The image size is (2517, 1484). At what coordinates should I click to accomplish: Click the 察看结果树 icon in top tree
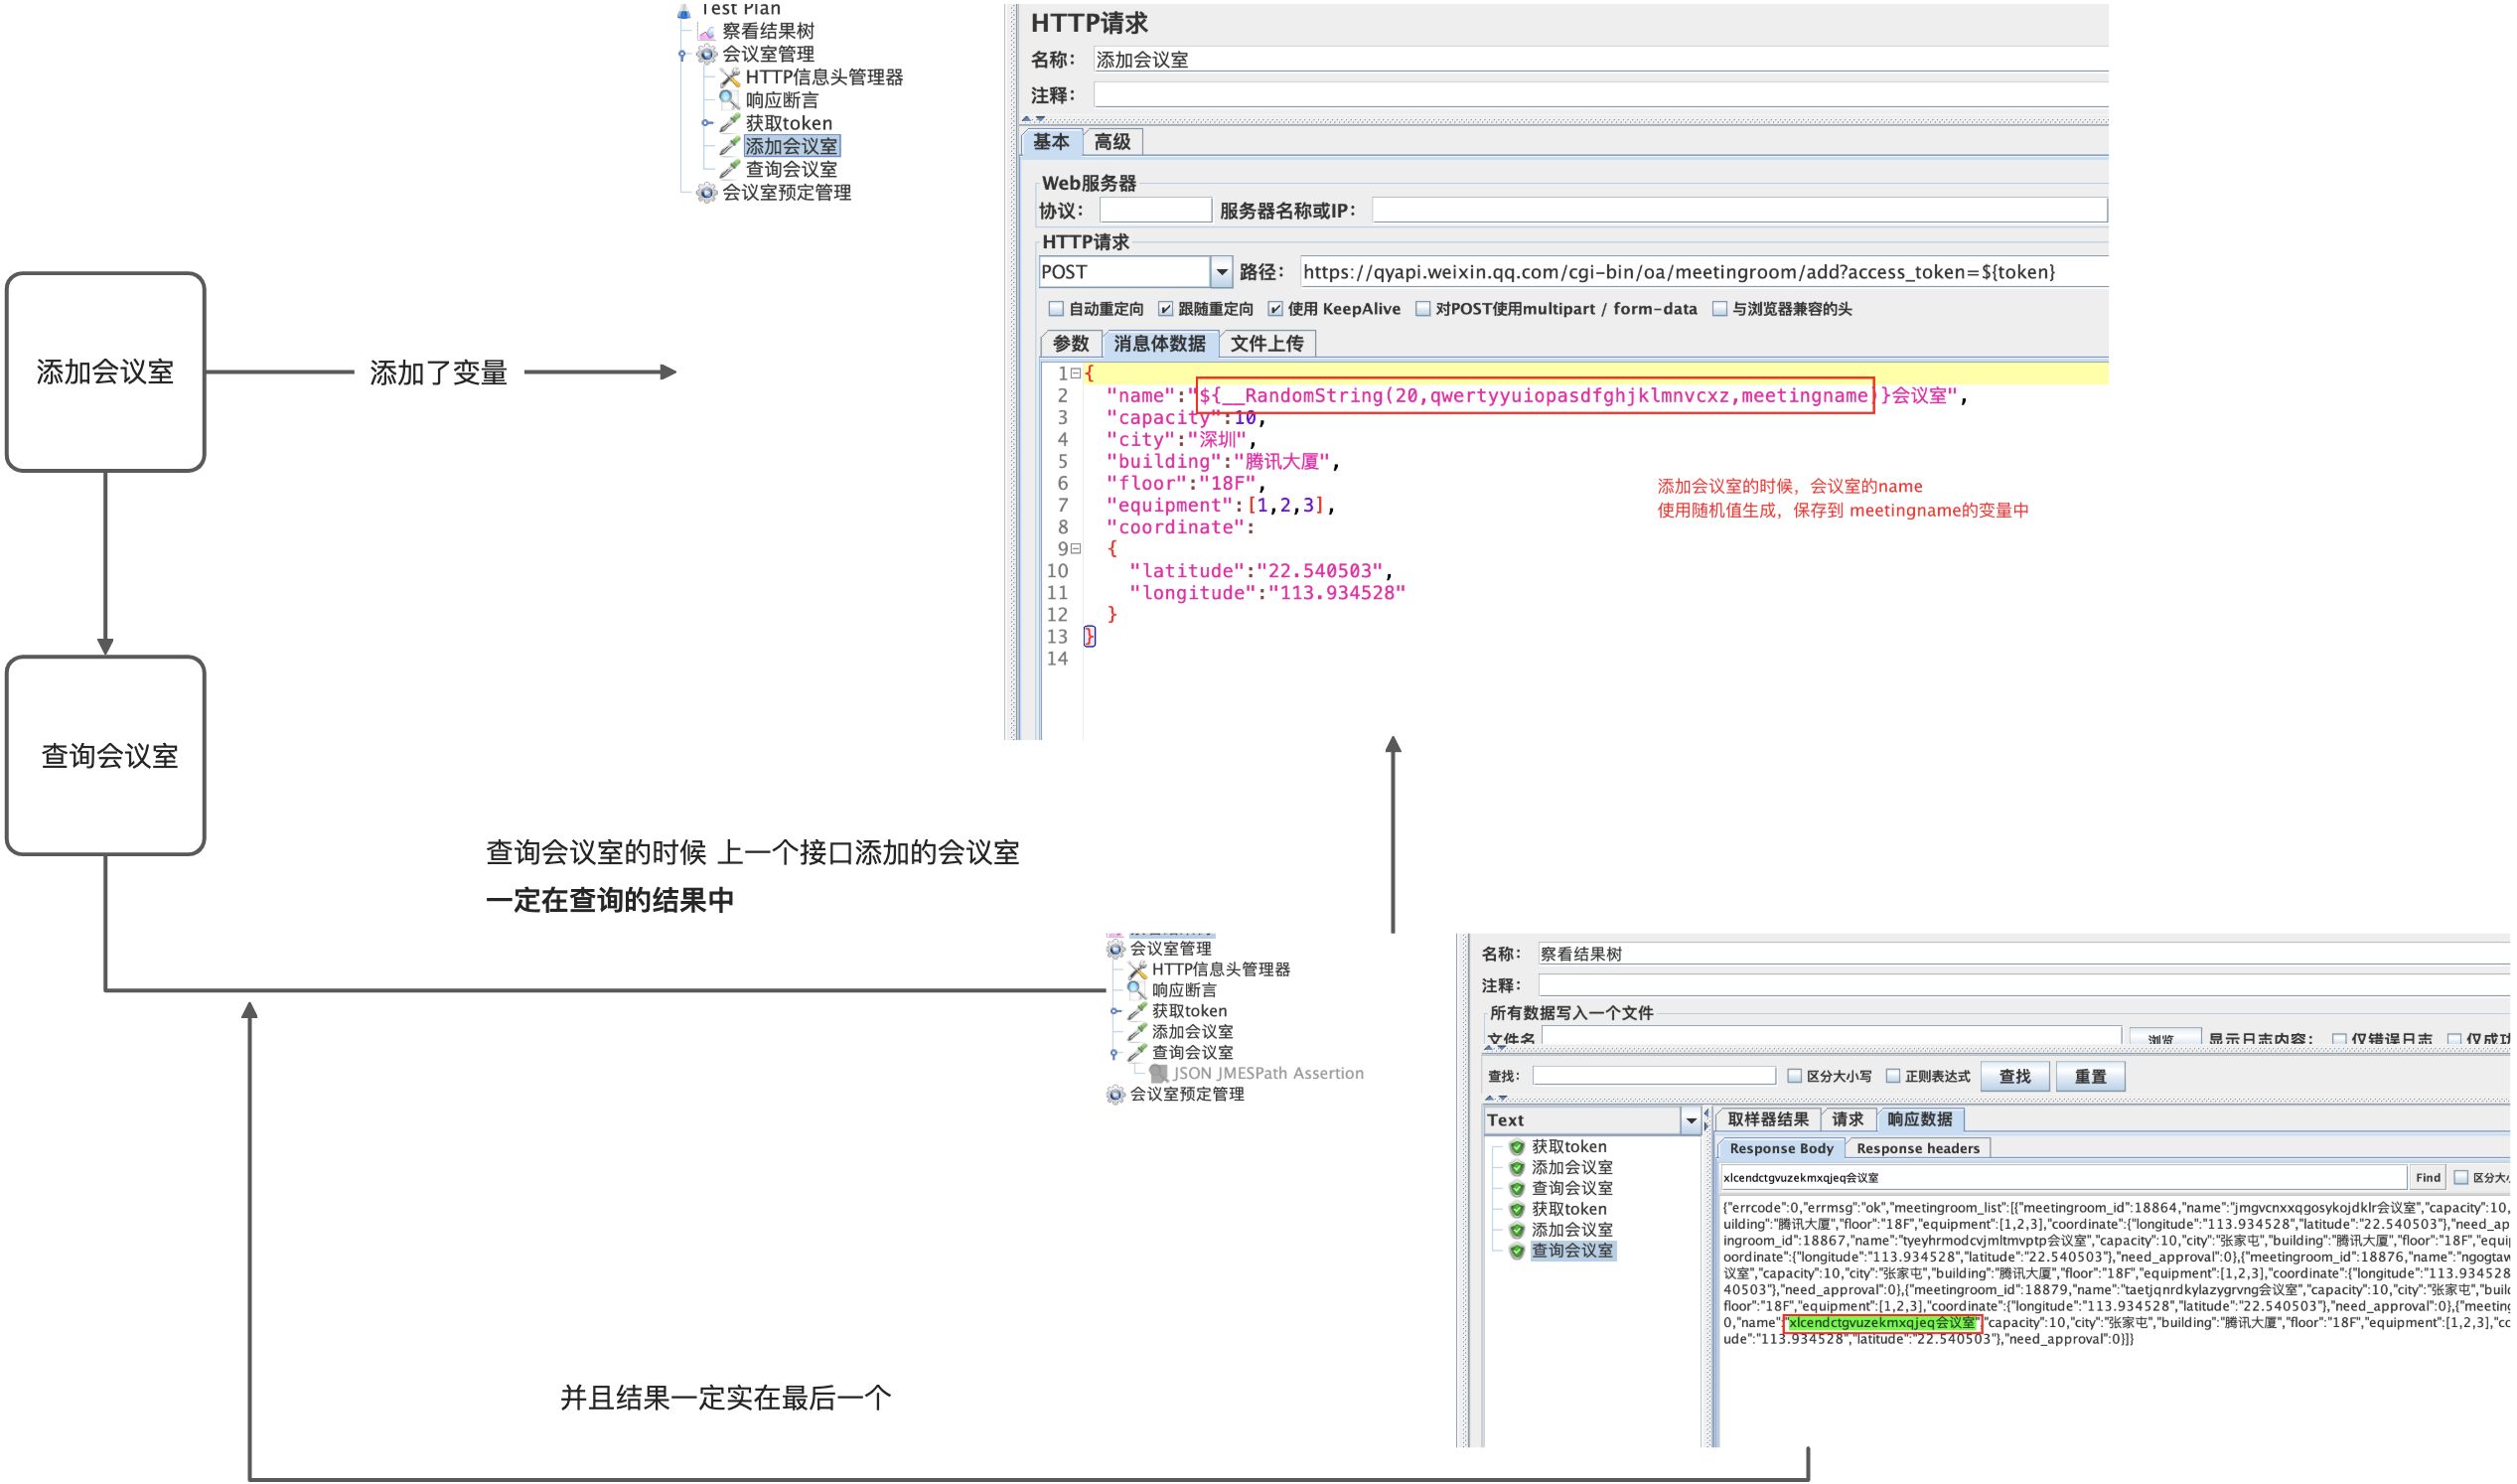[708, 32]
